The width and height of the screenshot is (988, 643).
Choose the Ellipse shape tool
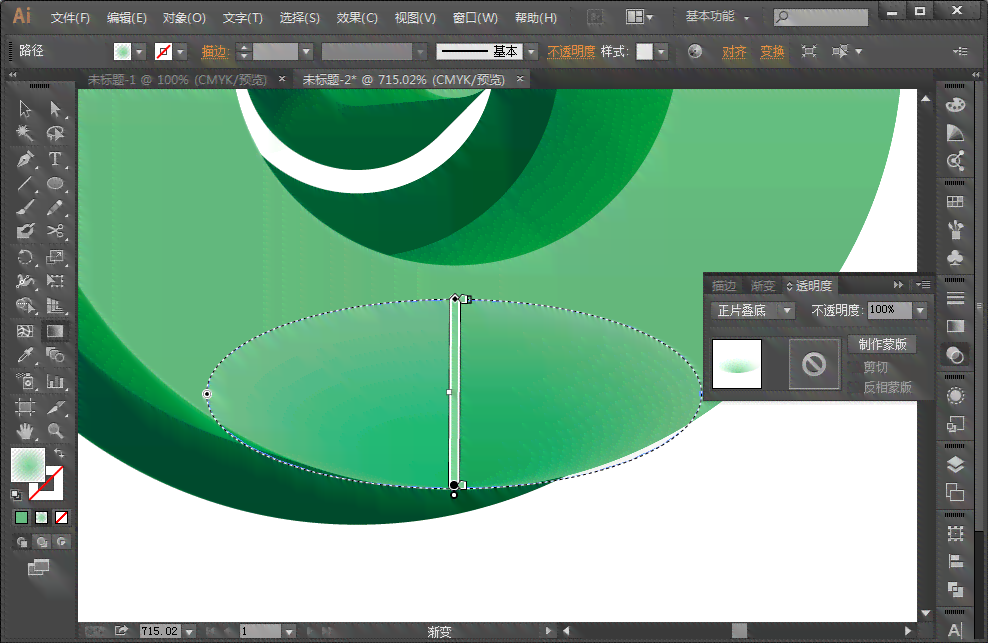[x=55, y=183]
